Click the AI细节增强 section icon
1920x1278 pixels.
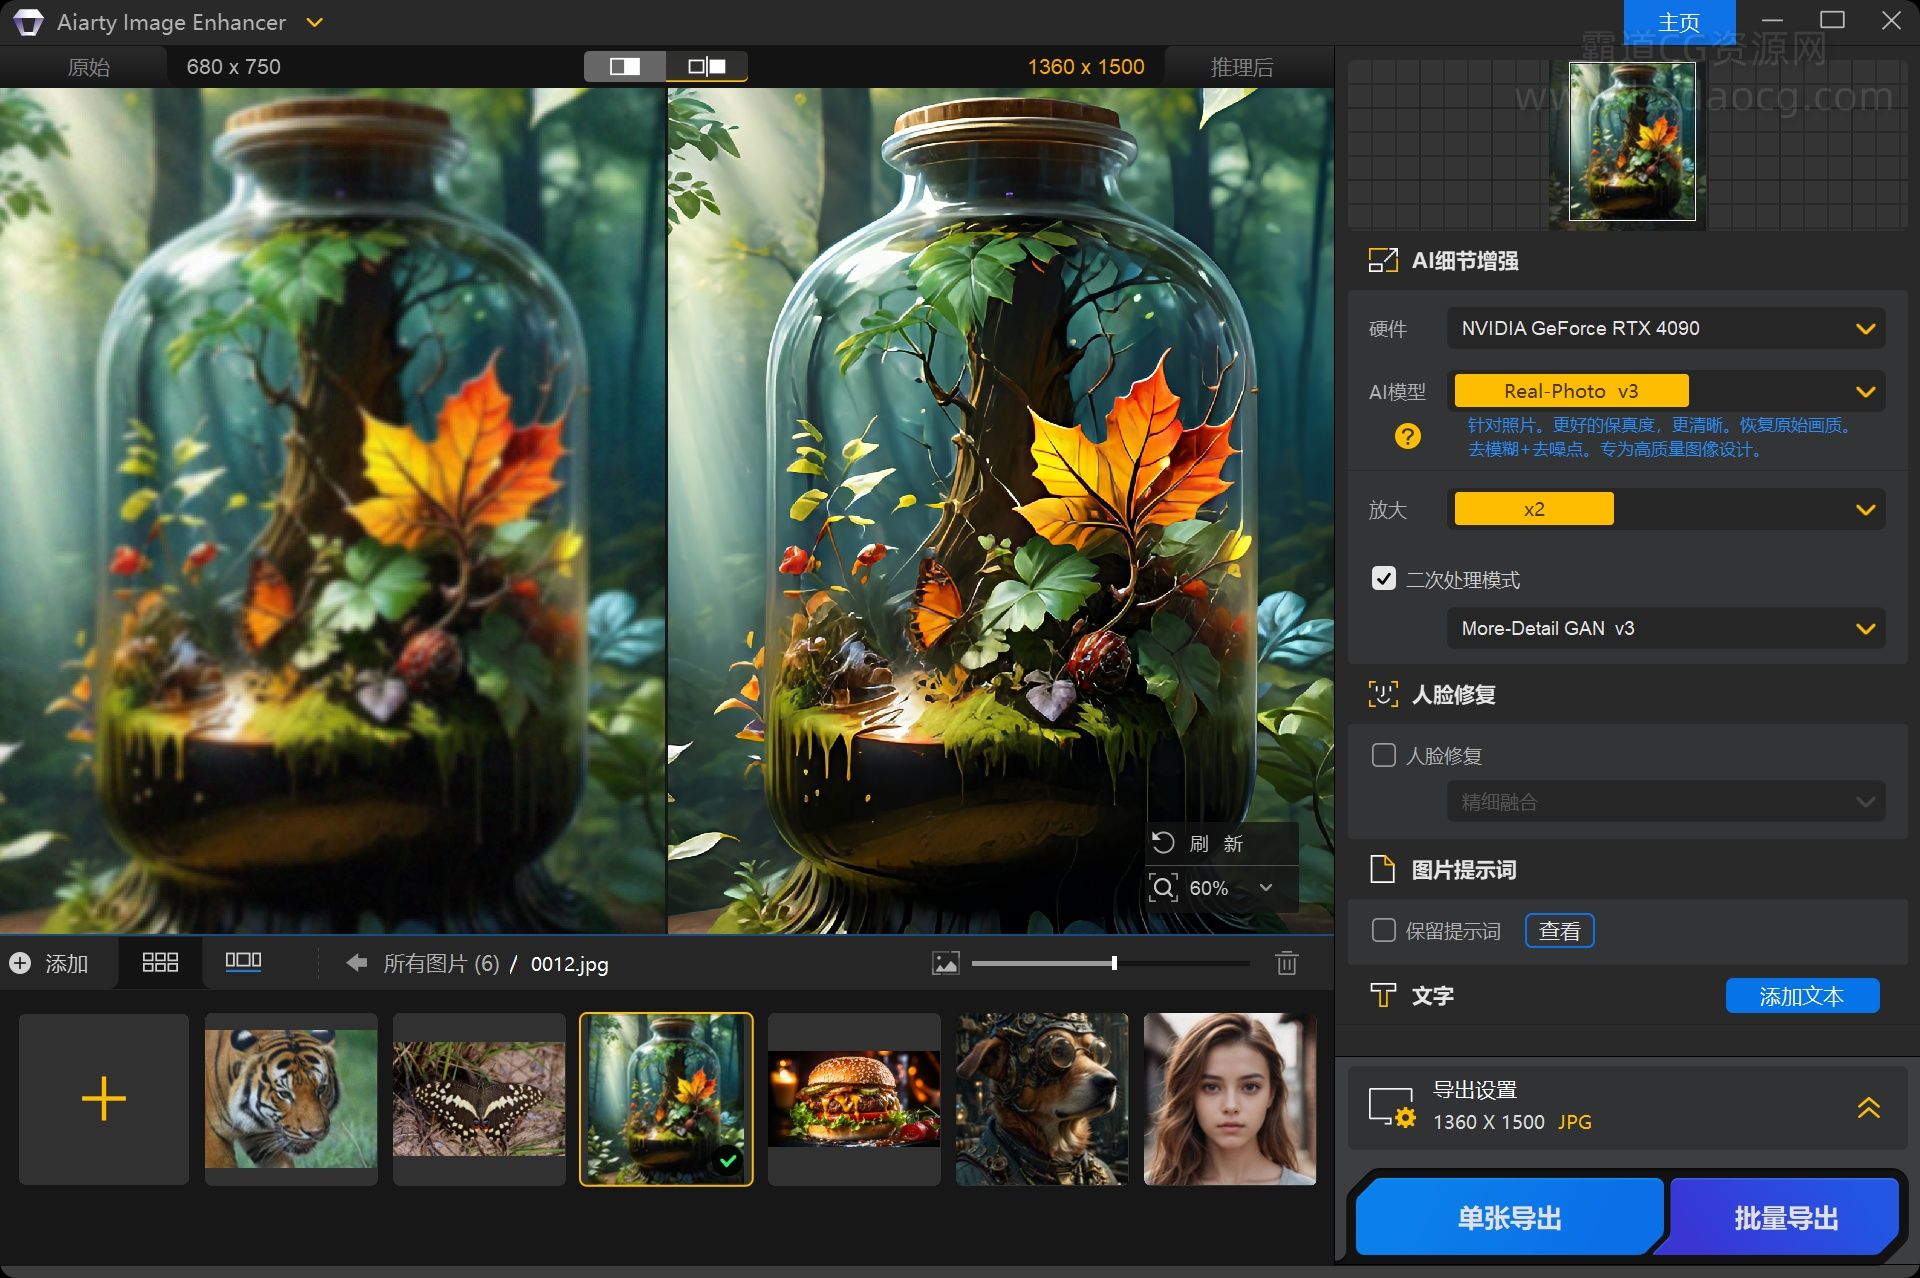point(1383,261)
